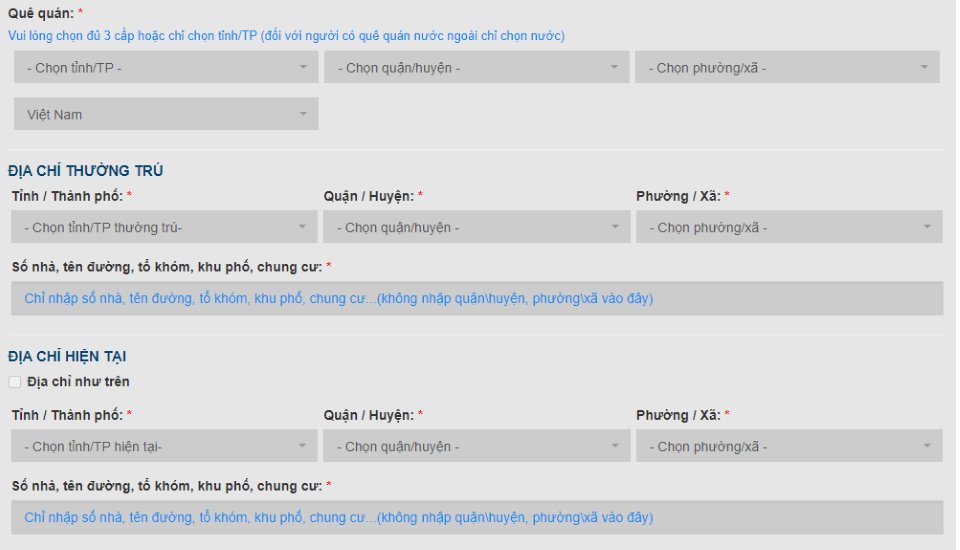Click arrow on 'Chọn tỉnh/TP hiện tại' selector
960x550 pixels.
point(303,446)
